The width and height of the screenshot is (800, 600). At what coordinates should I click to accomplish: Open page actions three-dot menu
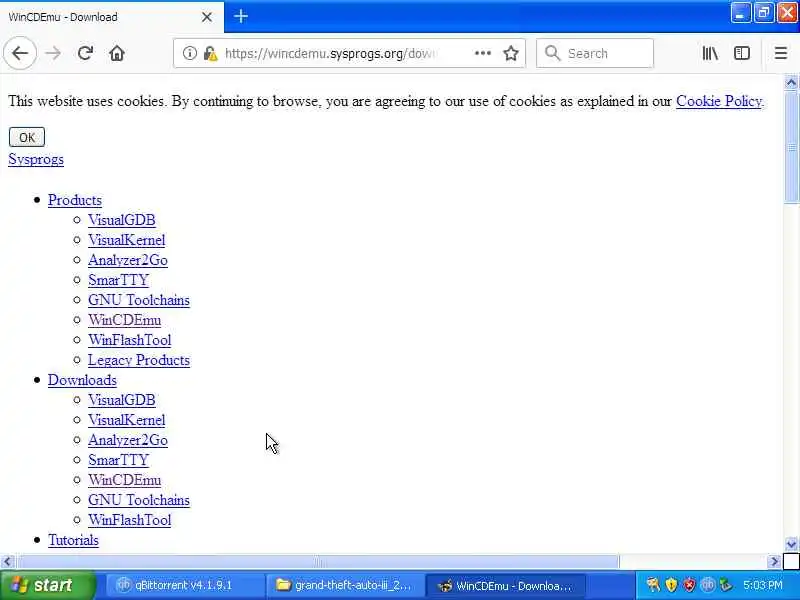[x=483, y=53]
